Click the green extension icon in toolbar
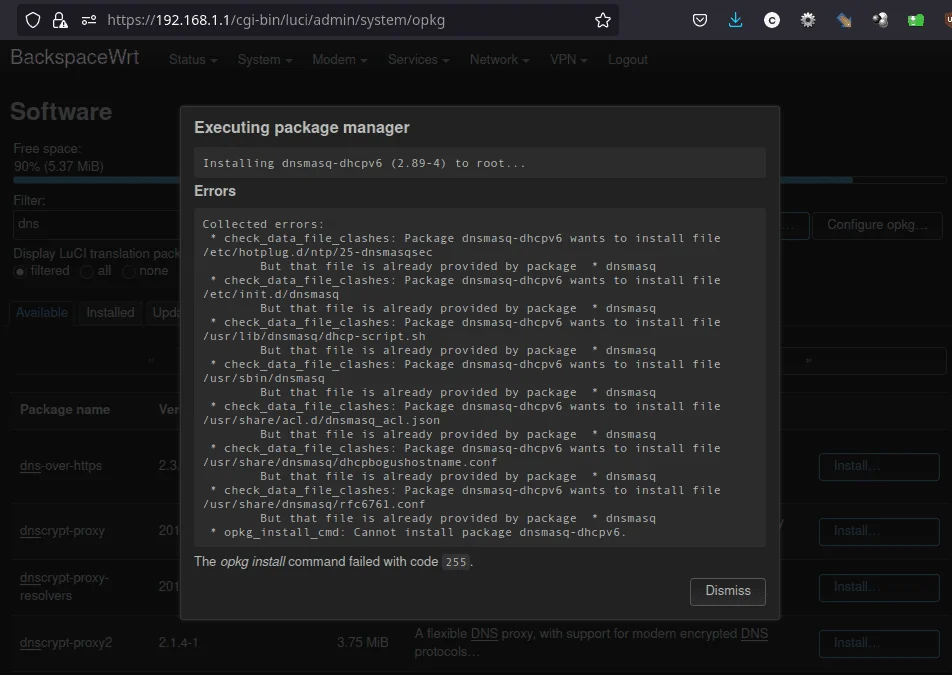The width and height of the screenshot is (952, 675). [x=916, y=20]
